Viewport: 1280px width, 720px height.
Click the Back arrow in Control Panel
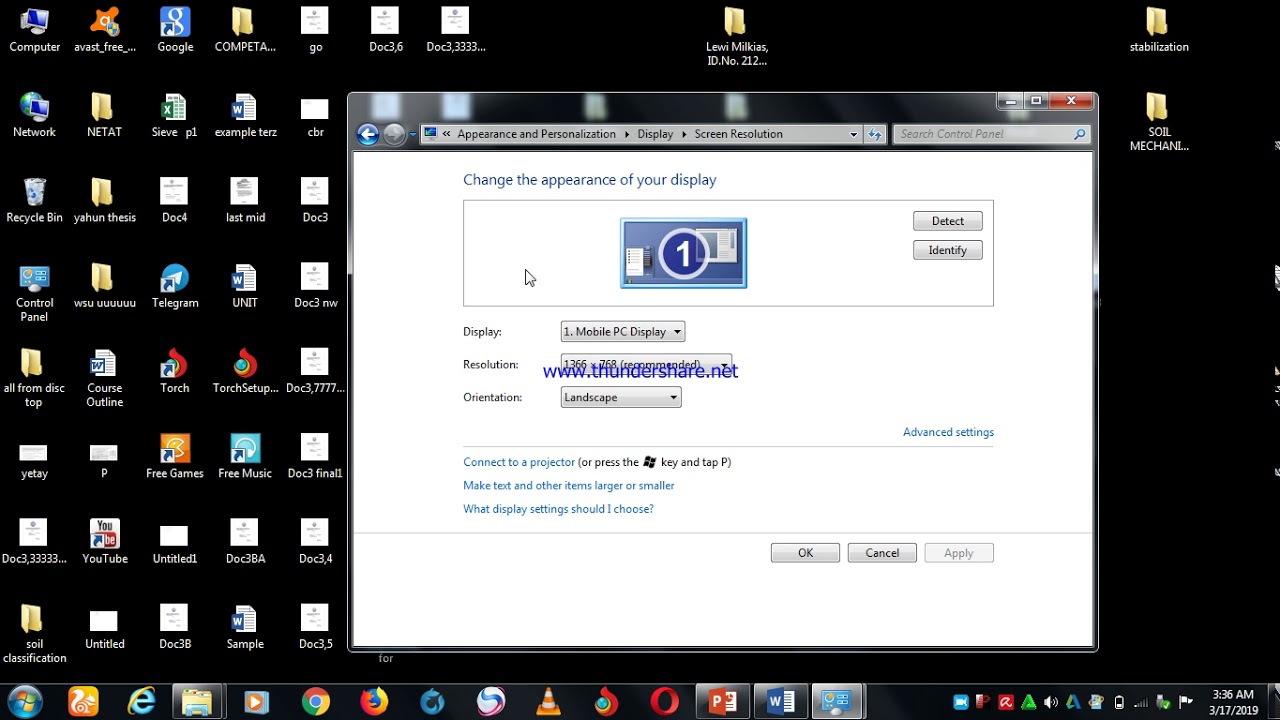point(368,134)
